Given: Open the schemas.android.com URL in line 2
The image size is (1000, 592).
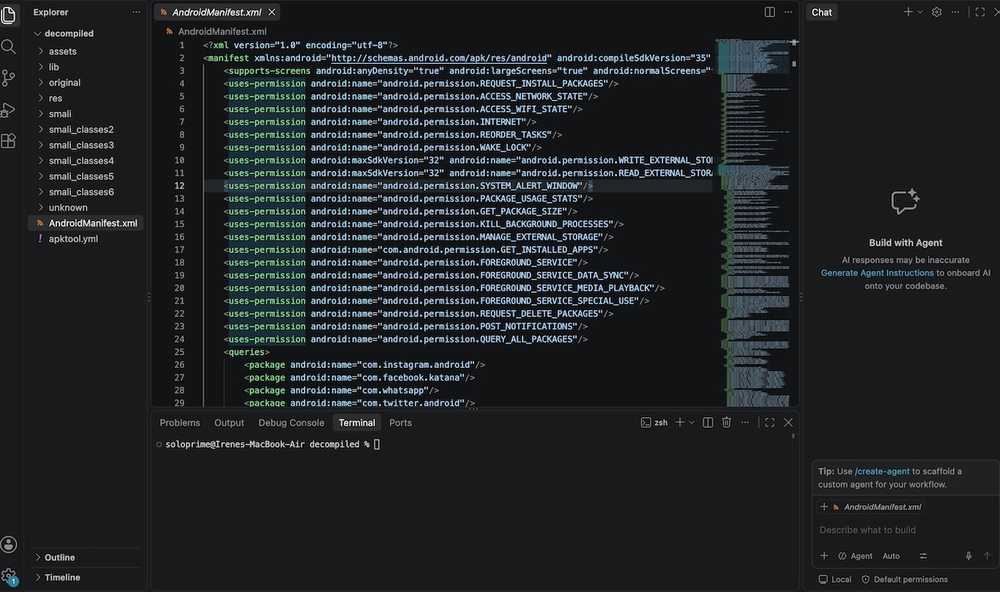Looking at the screenshot, I should 441,58.
